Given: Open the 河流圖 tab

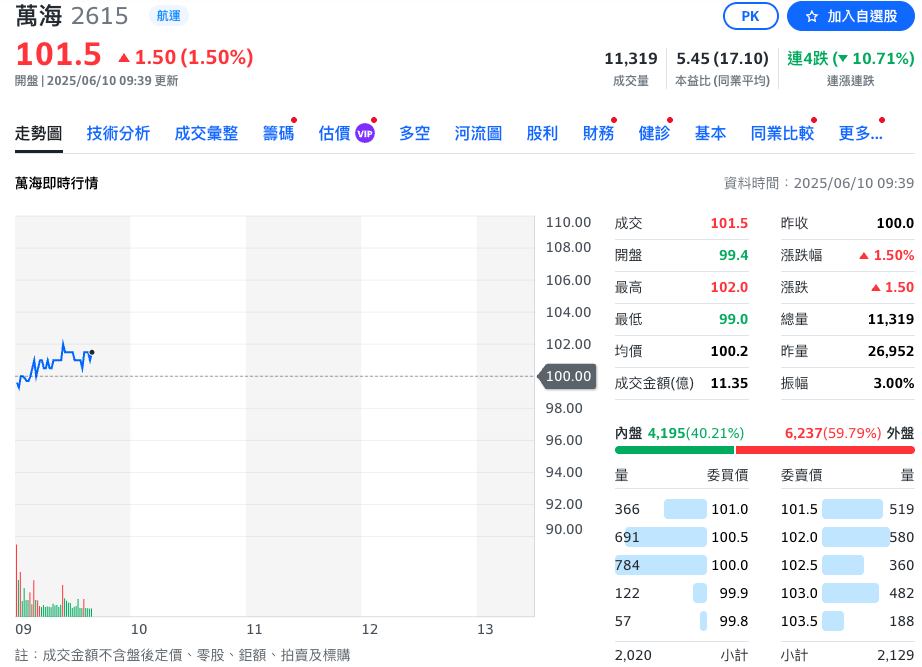Looking at the screenshot, I should [x=478, y=134].
